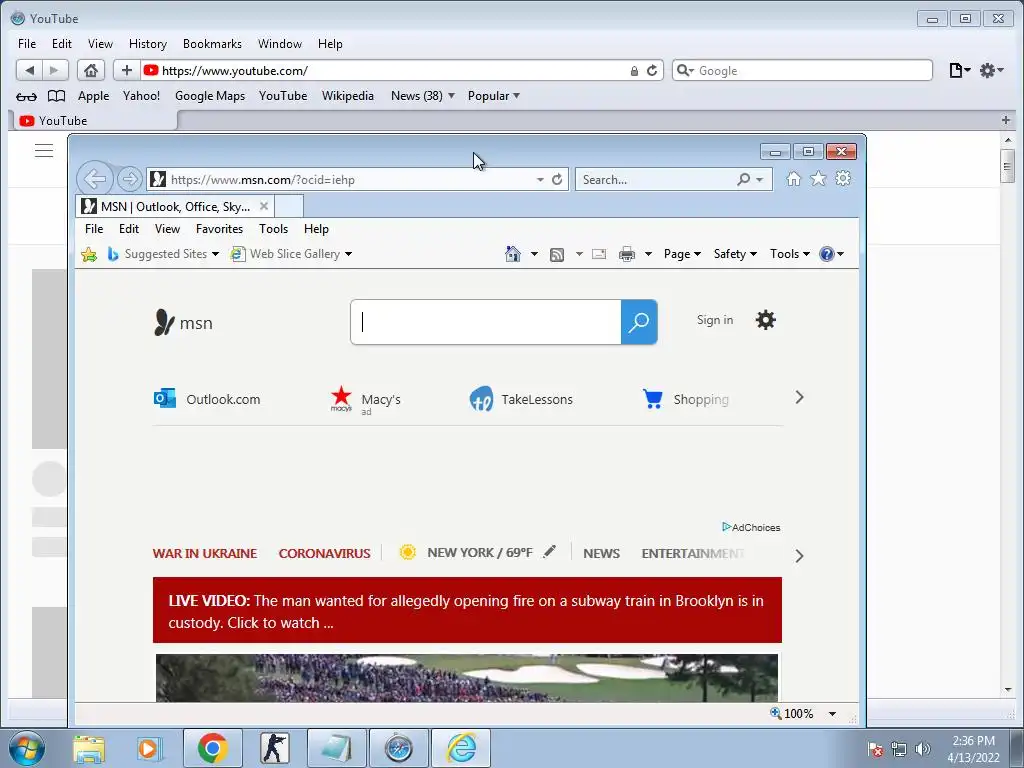Switch to the YouTube tab in Safari
Viewport: 1024px width, 768px height.
pos(93,120)
